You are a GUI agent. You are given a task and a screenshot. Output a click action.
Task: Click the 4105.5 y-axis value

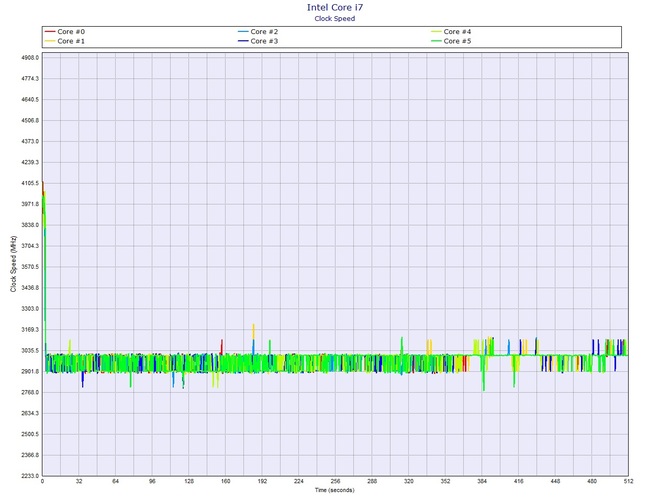click(30, 183)
